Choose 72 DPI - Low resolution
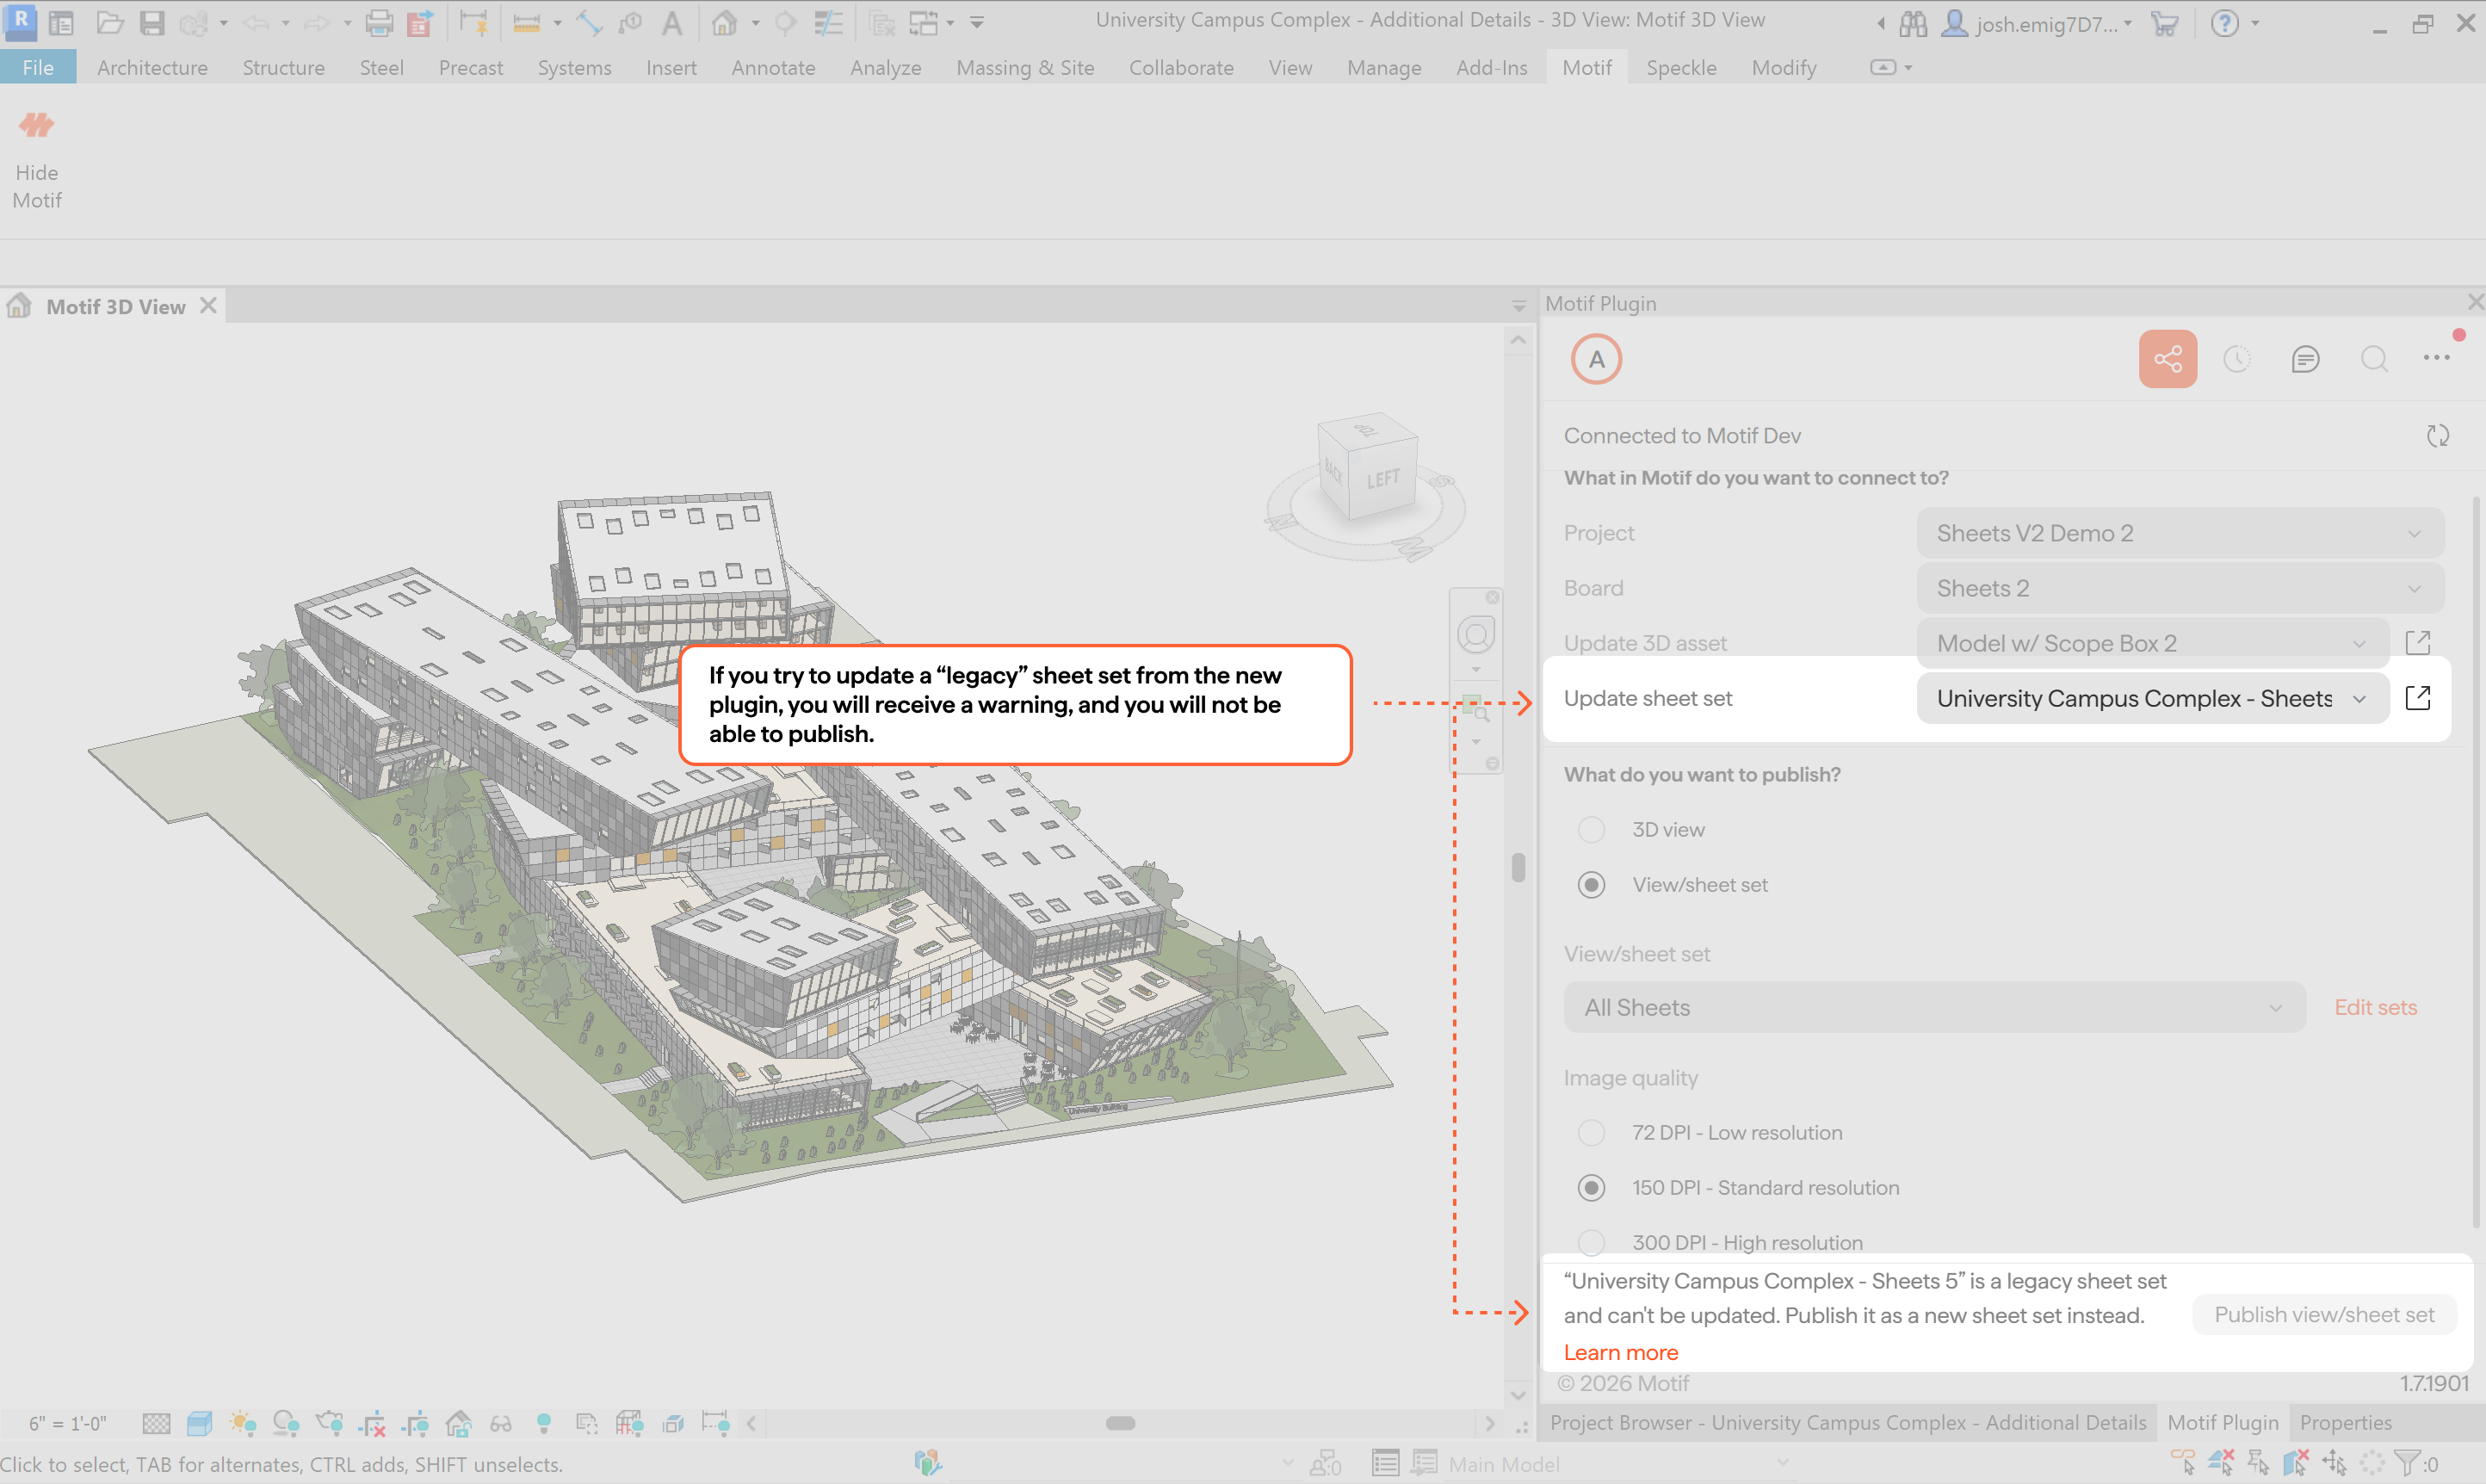This screenshot has width=2486, height=1484. click(x=1591, y=1132)
